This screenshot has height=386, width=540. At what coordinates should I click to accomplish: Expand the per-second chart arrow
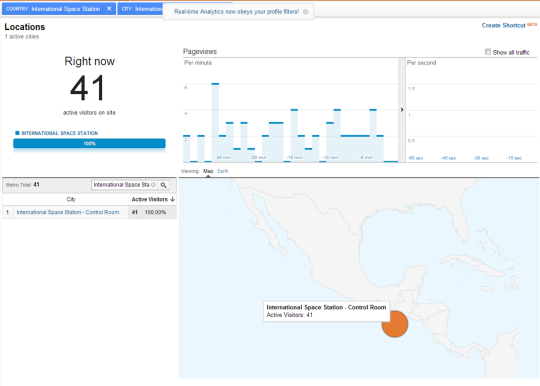402,109
